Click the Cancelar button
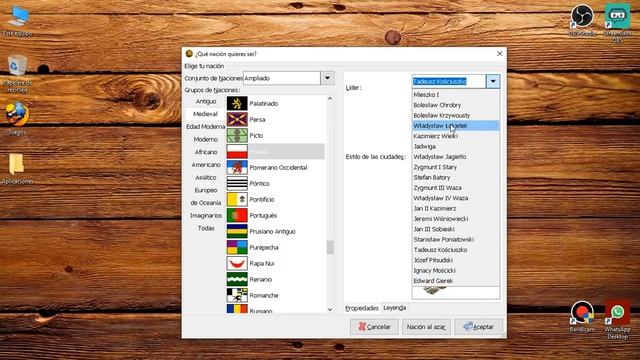This screenshot has height=360, width=640. 374,327
